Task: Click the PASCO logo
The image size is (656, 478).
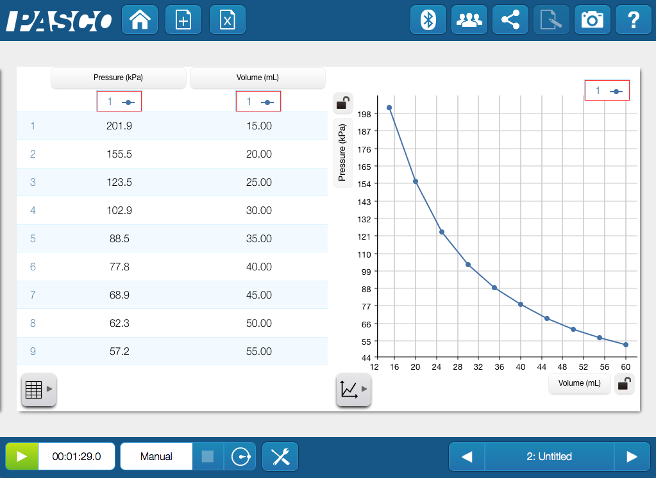Action: (59, 20)
